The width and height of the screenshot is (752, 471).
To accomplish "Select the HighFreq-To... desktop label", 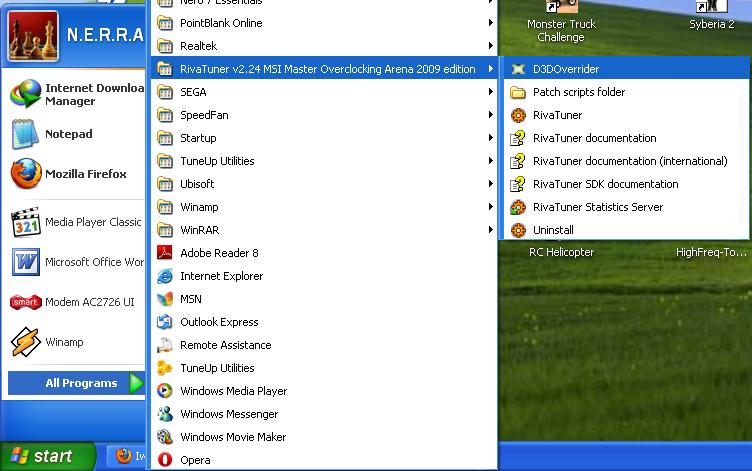I will tap(711, 252).
